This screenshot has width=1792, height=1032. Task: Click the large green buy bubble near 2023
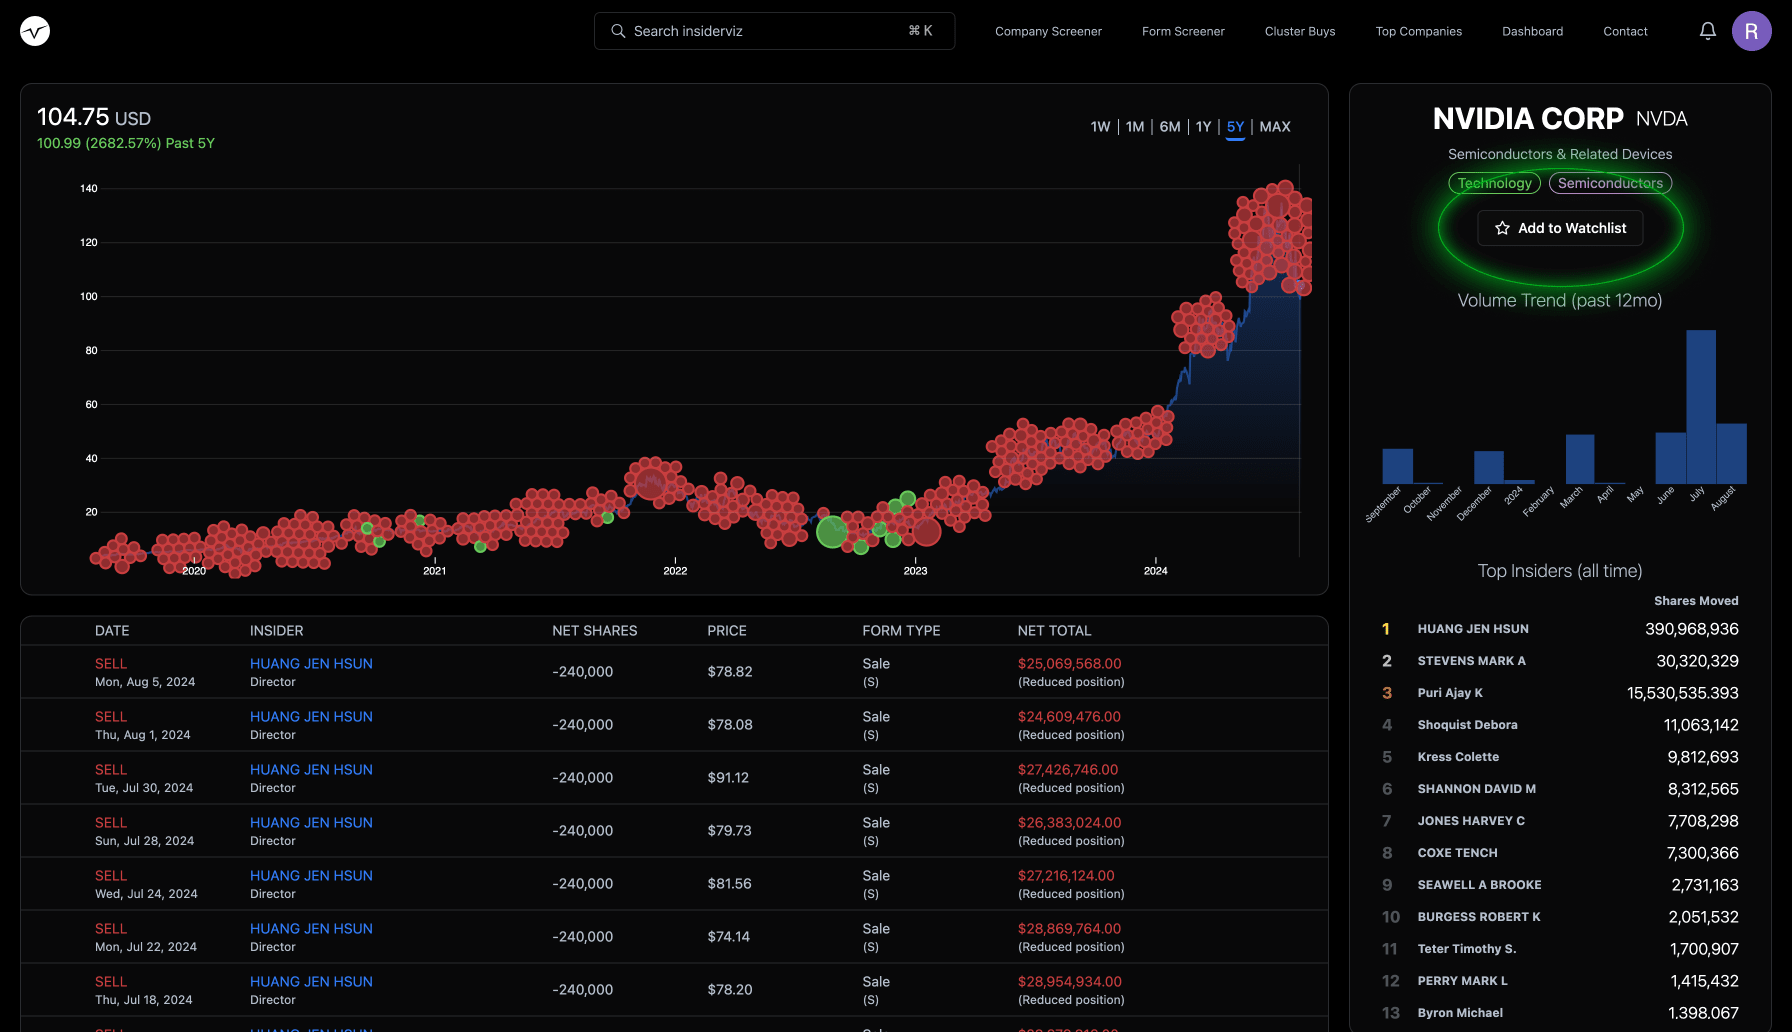point(832,532)
